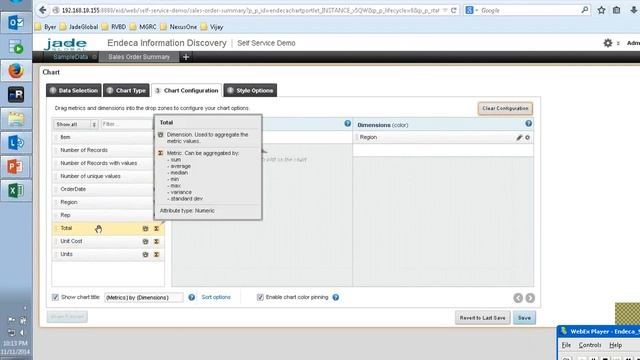Open the NexusOne bookmark folder
Screen dimensions: 640x360
tap(179, 27)
